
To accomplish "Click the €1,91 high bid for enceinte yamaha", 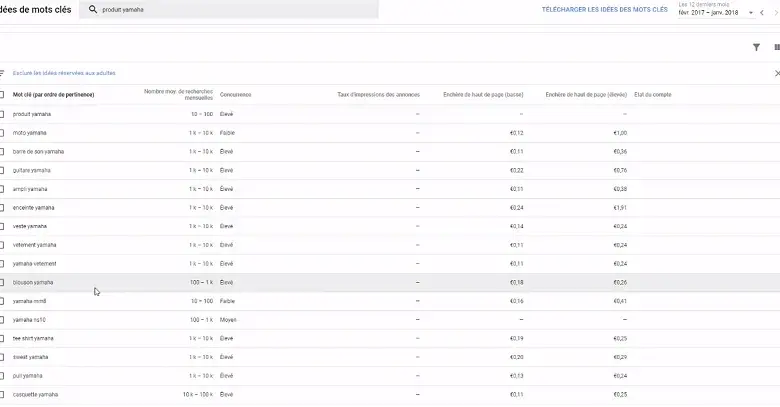I will coord(620,207).
